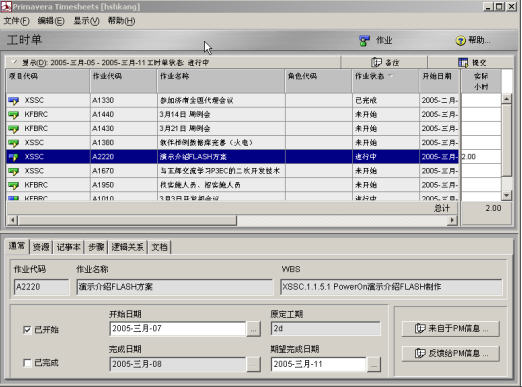This screenshot has height=387, width=522.
Task: Switch to the 逻辑关系 tab
Action: click(128, 247)
